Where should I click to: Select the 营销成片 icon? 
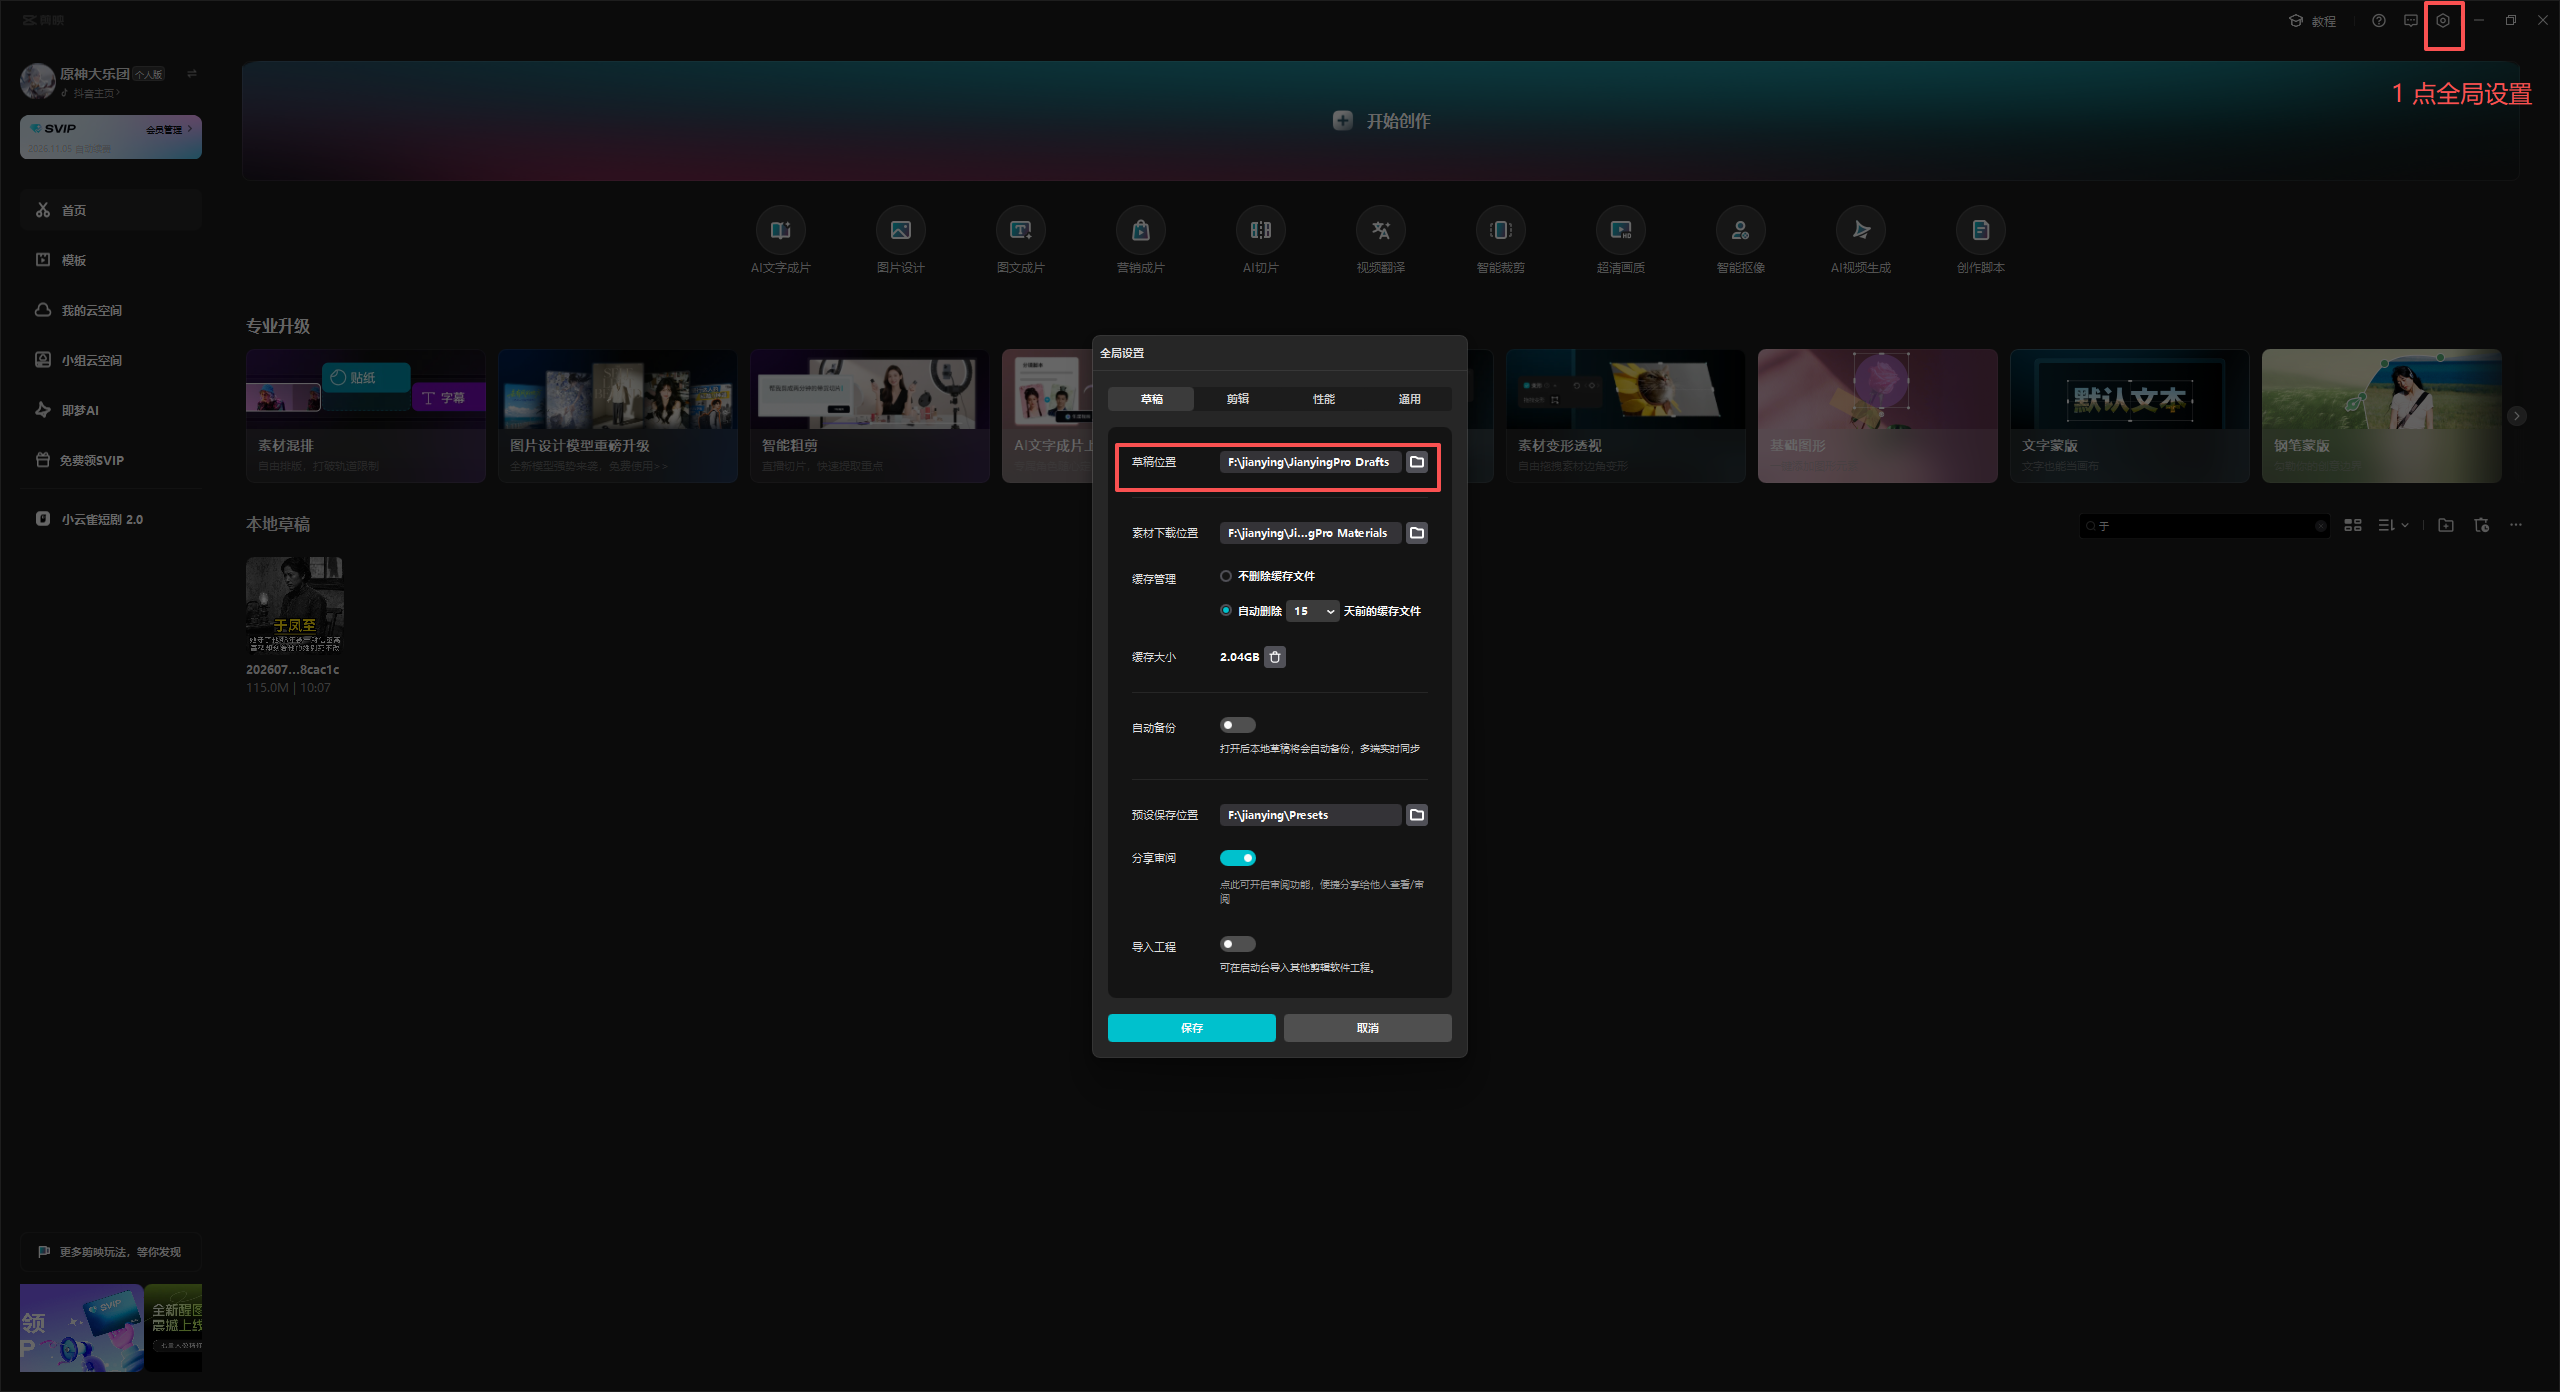[1141, 231]
